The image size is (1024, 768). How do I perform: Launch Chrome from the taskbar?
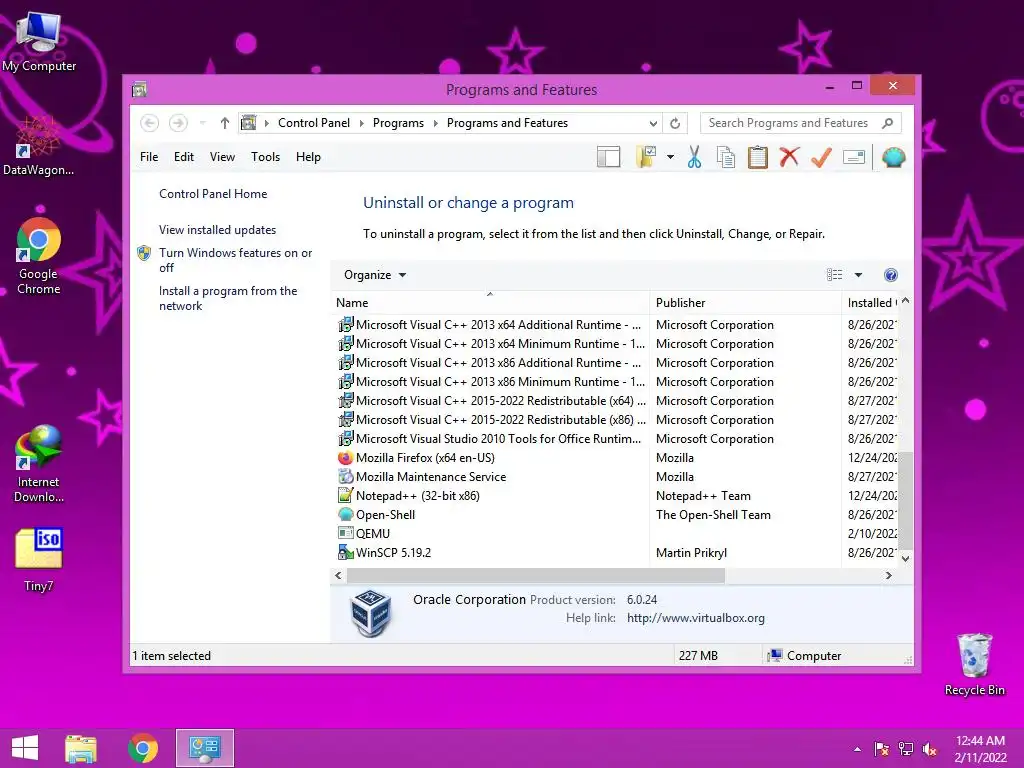tap(142, 748)
